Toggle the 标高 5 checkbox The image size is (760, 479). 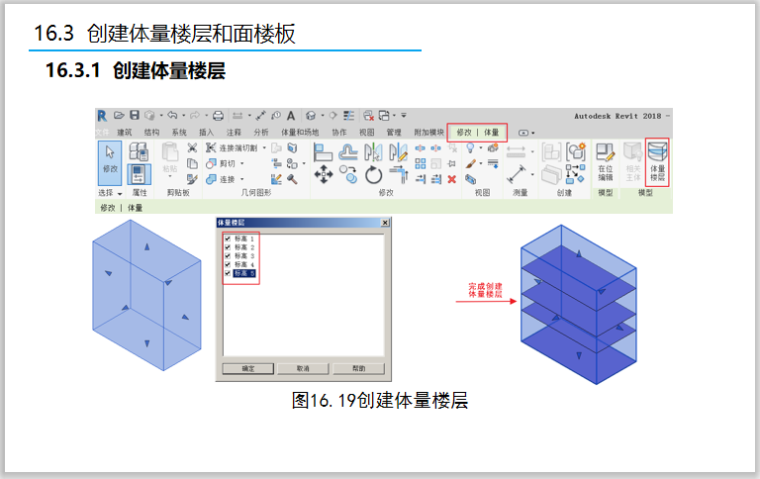[228, 272]
